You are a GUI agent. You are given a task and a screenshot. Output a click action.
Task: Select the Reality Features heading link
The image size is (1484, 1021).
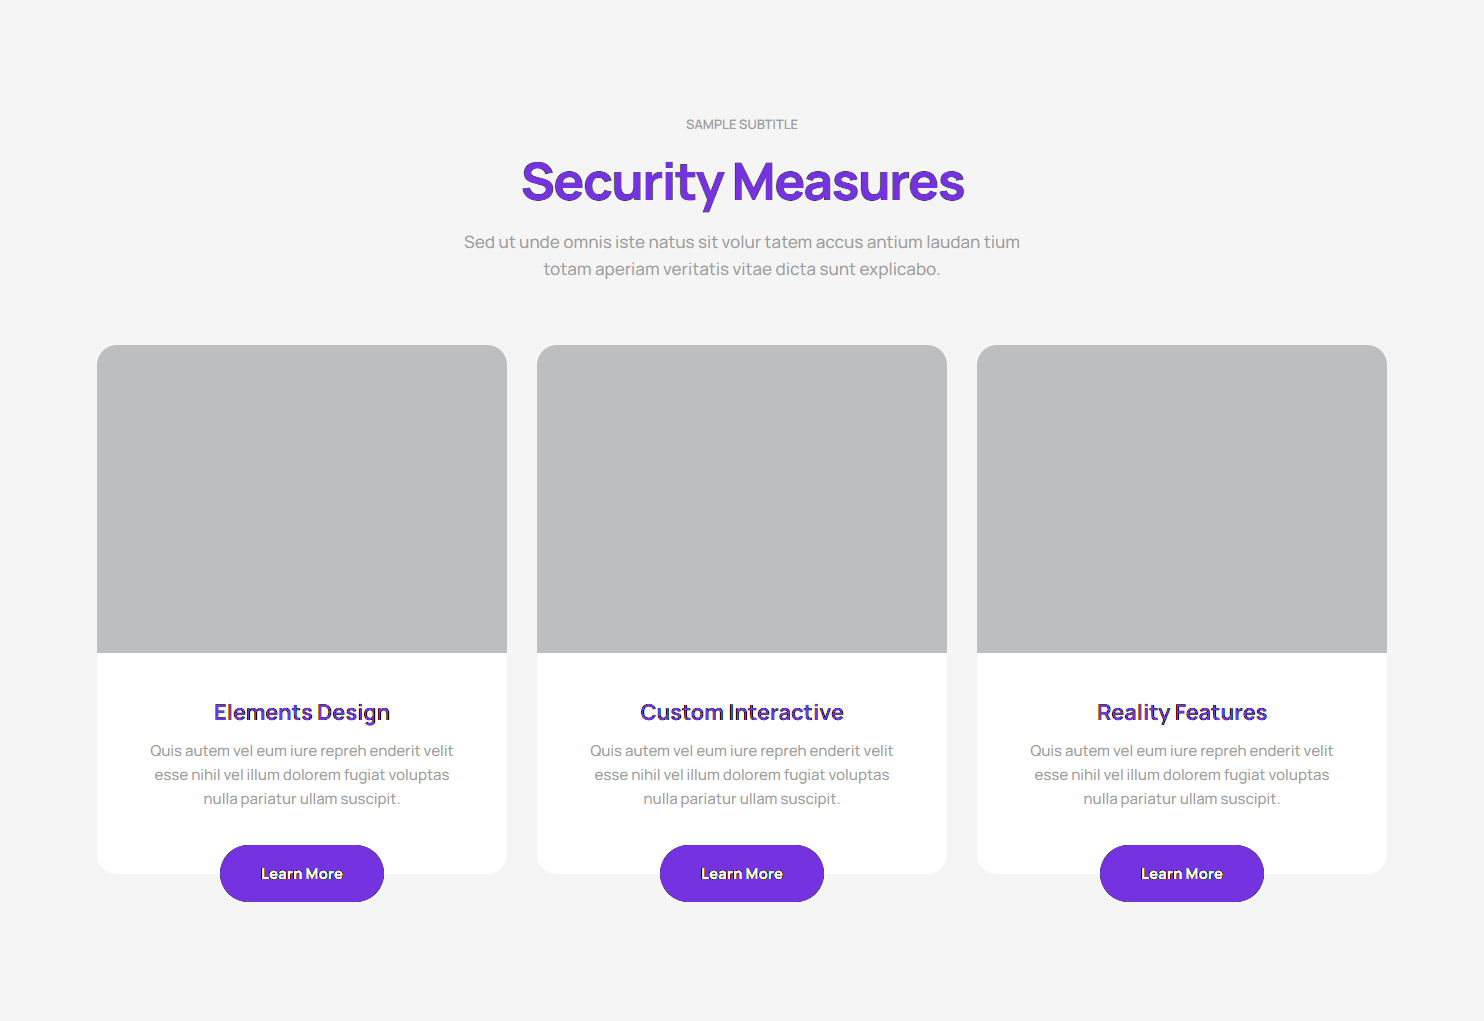click(1182, 713)
